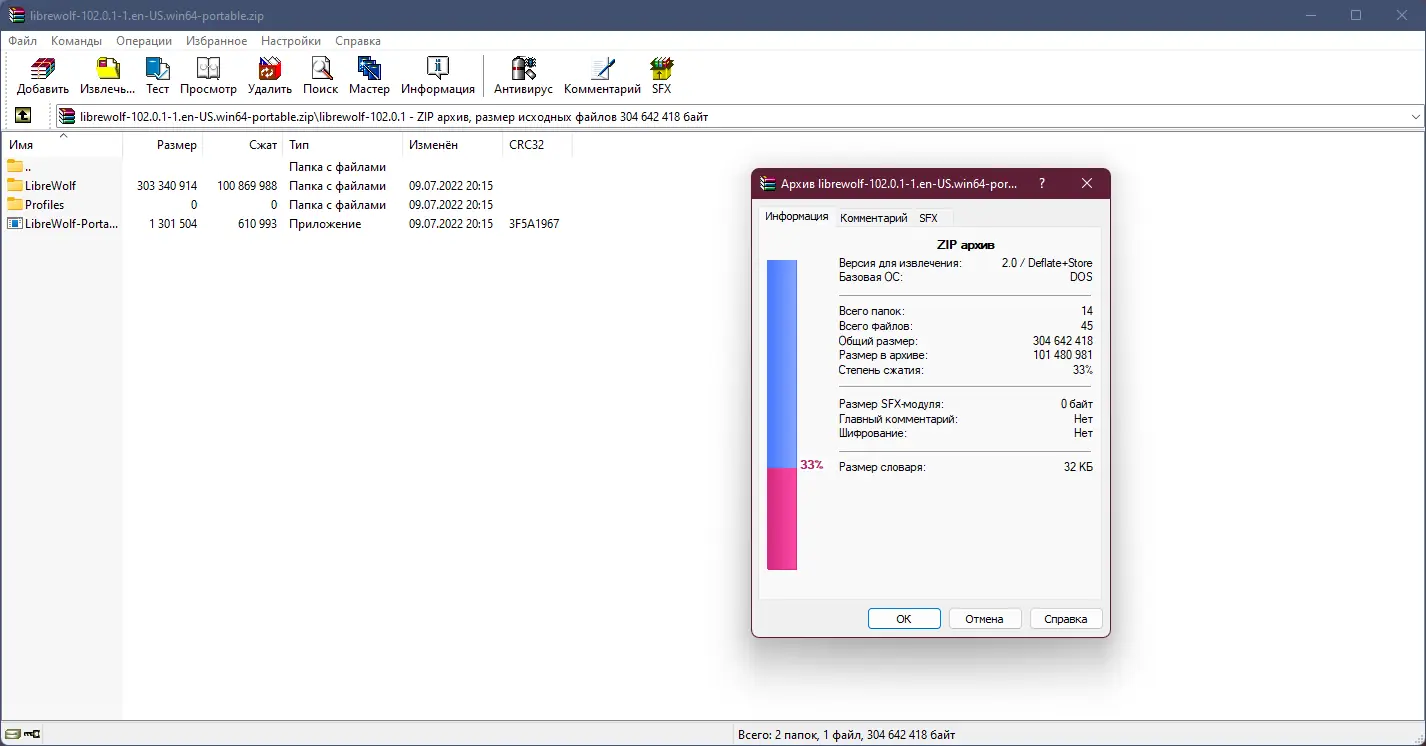Open the Справка menu in the menu bar
1426x746 pixels.
pos(358,41)
